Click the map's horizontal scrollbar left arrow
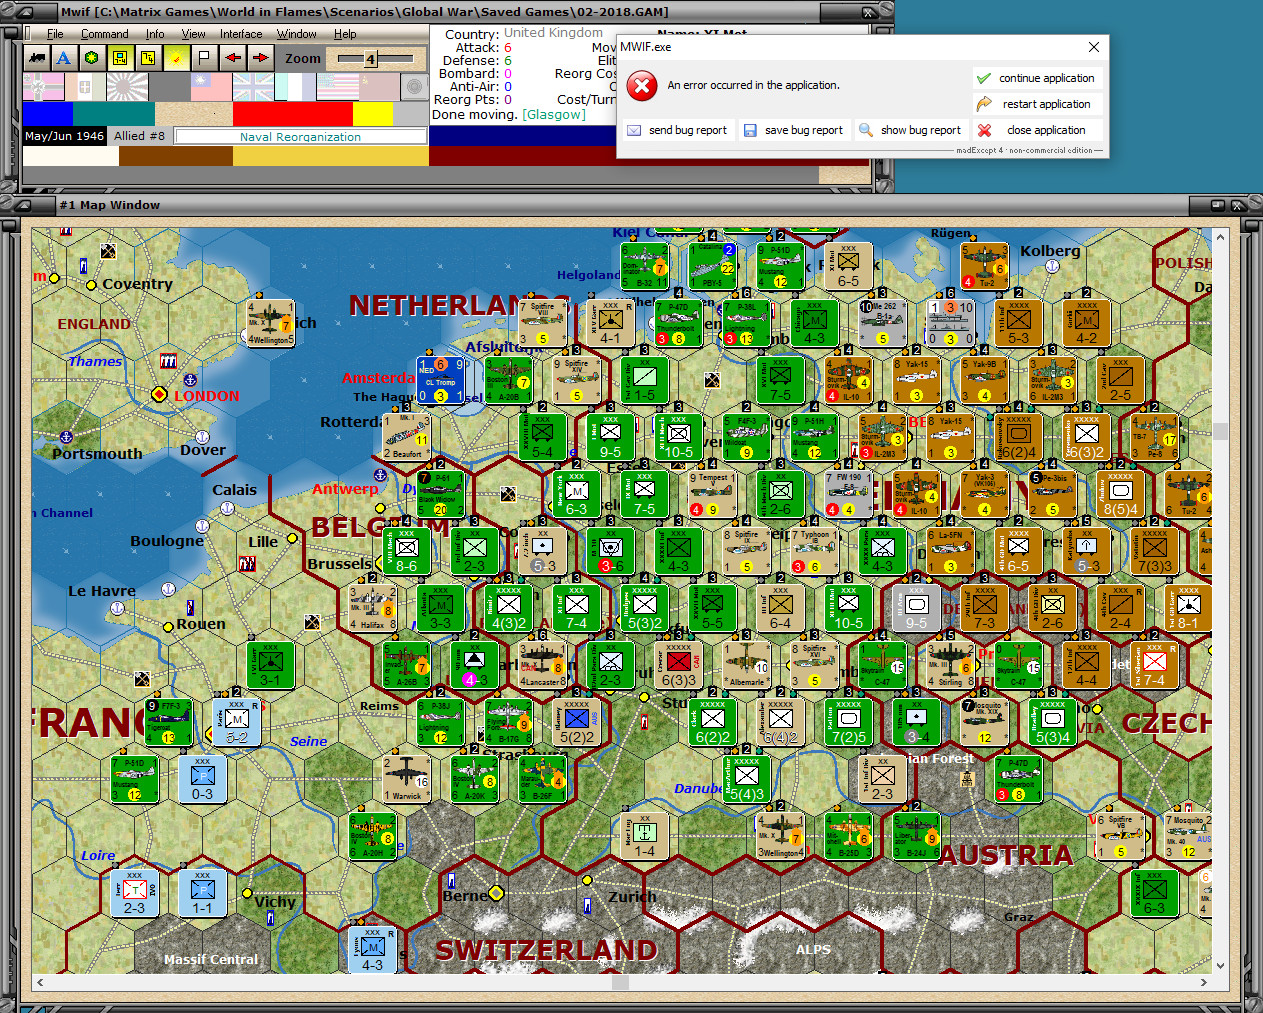This screenshot has height=1013, width=1263. point(40,982)
